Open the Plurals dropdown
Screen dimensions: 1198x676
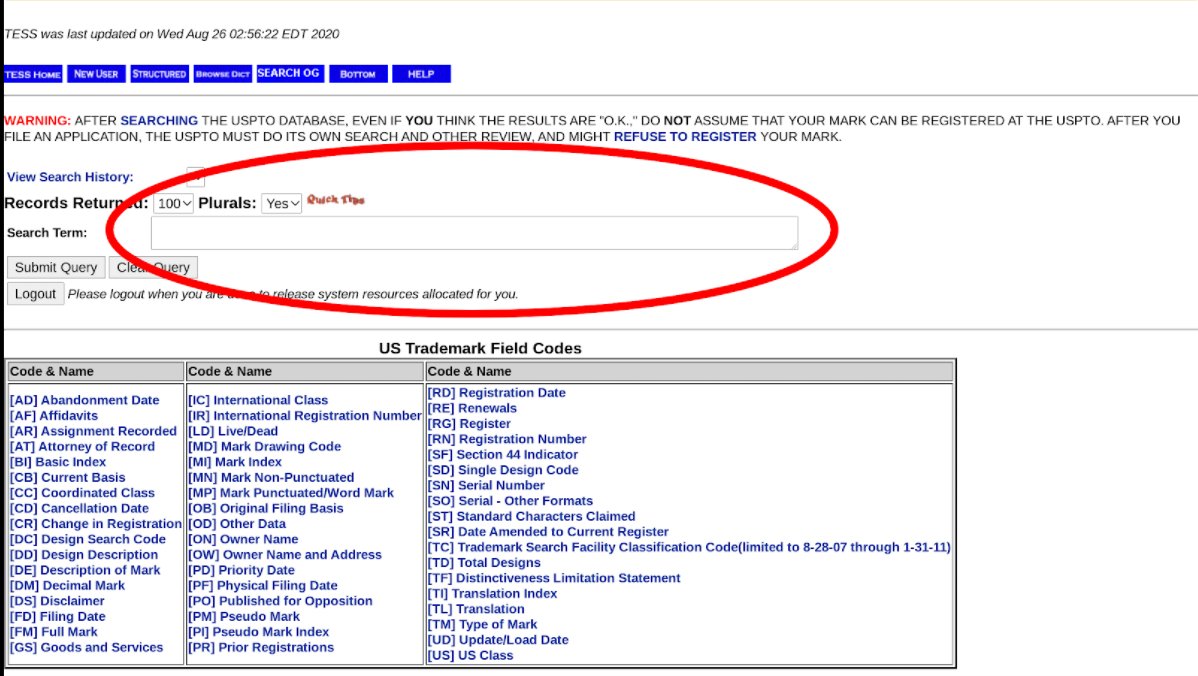click(x=282, y=203)
